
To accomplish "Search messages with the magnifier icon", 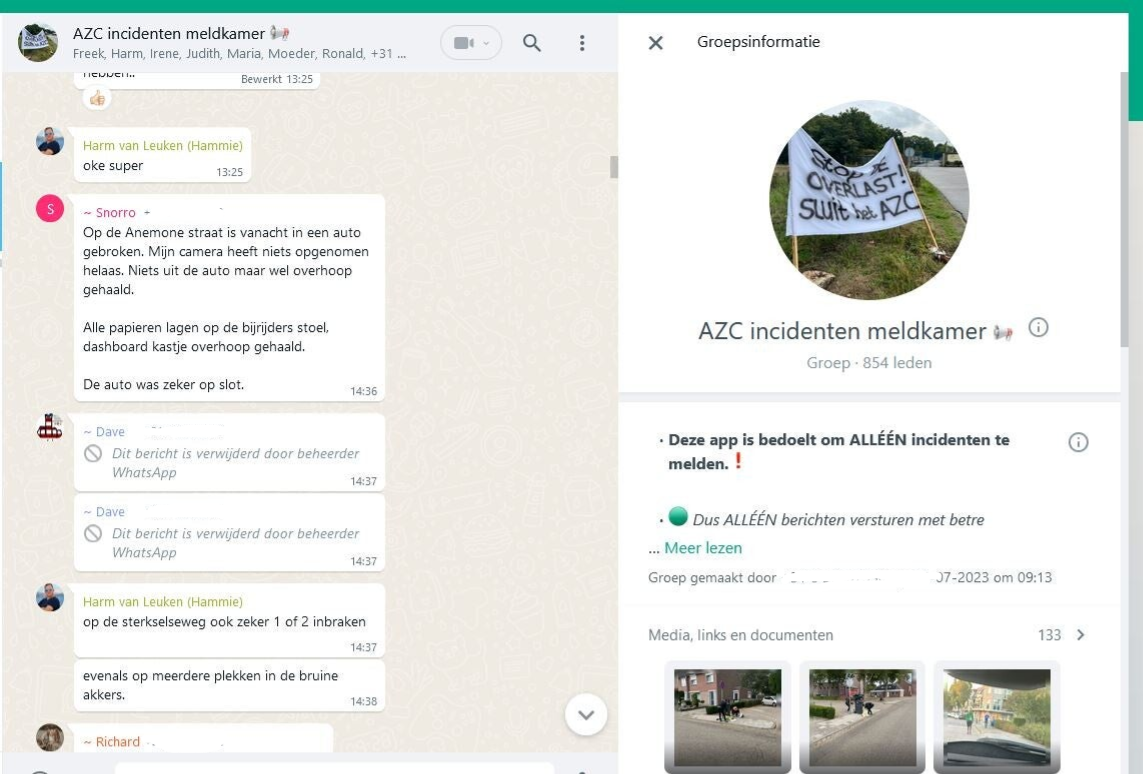I will click(x=532, y=43).
